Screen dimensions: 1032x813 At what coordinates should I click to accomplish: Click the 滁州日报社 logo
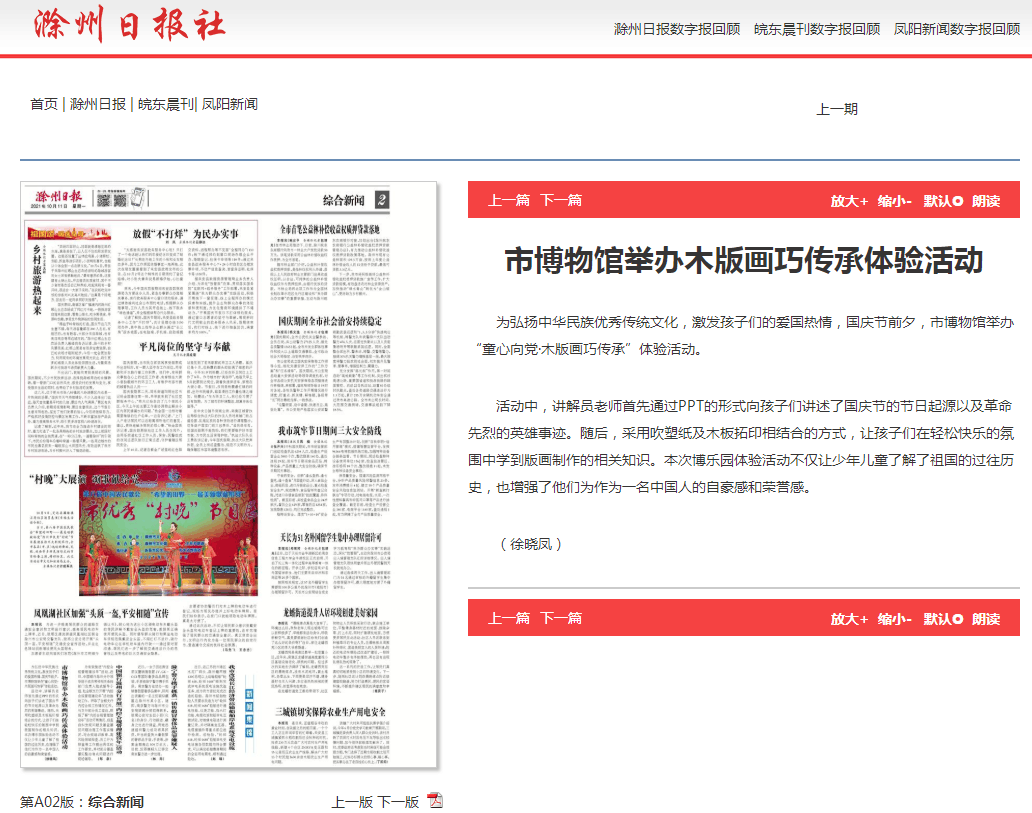point(129,25)
